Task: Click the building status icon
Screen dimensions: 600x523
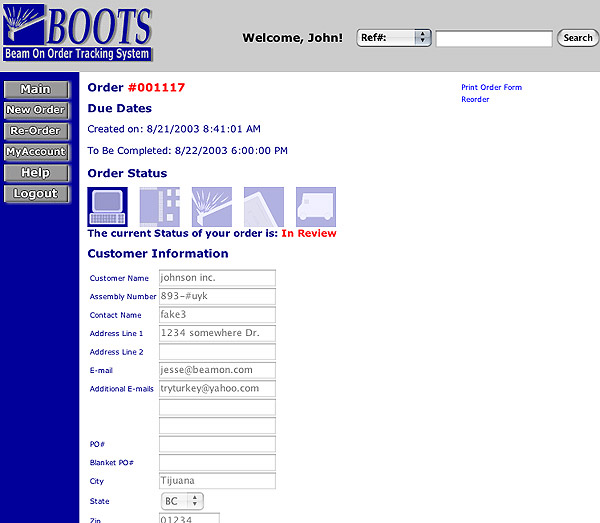Action: tap(160, 207)
